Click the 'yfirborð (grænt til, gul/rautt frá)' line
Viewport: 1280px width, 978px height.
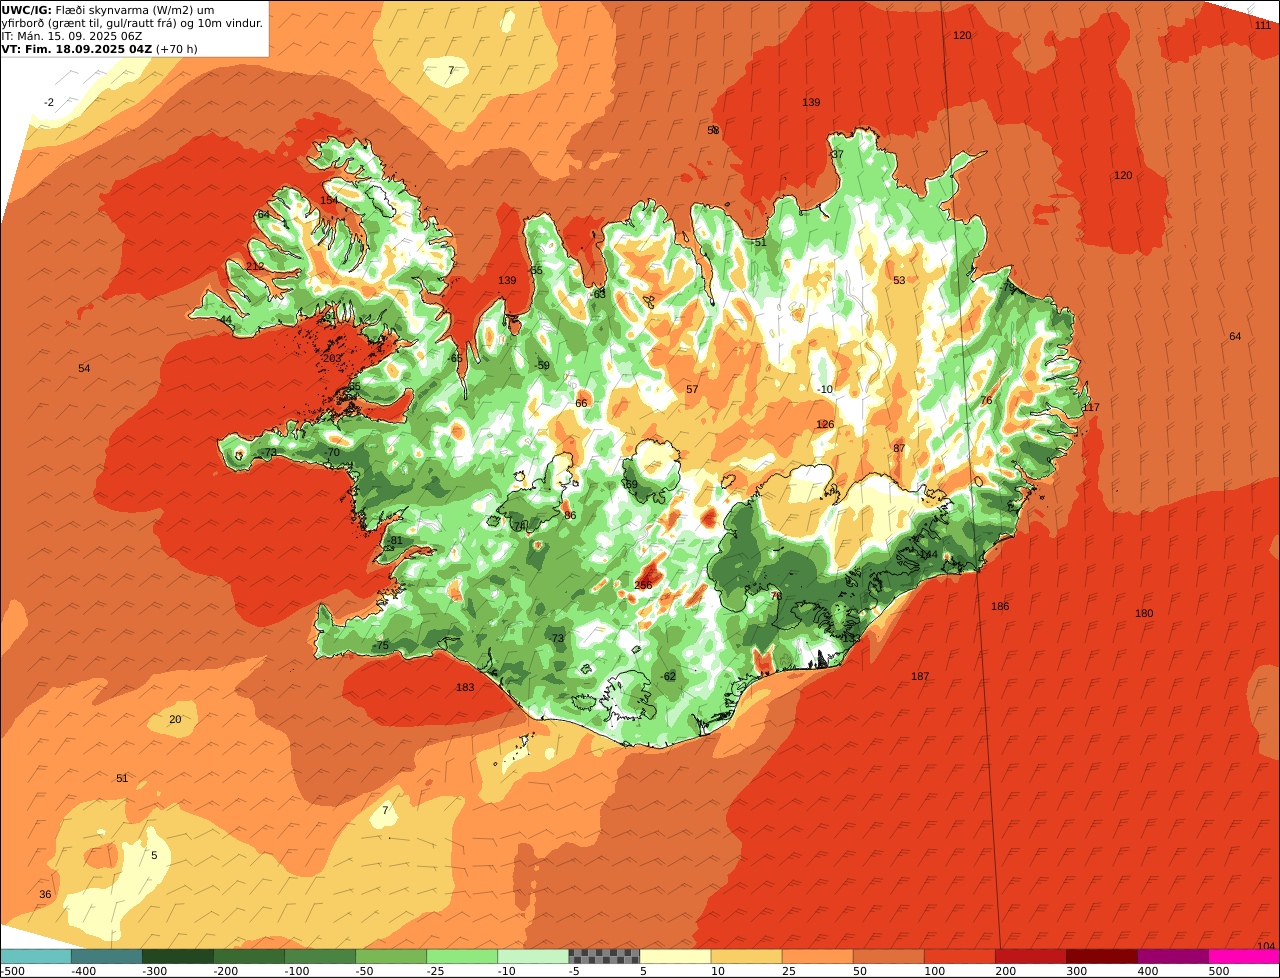tap(133, 23)
